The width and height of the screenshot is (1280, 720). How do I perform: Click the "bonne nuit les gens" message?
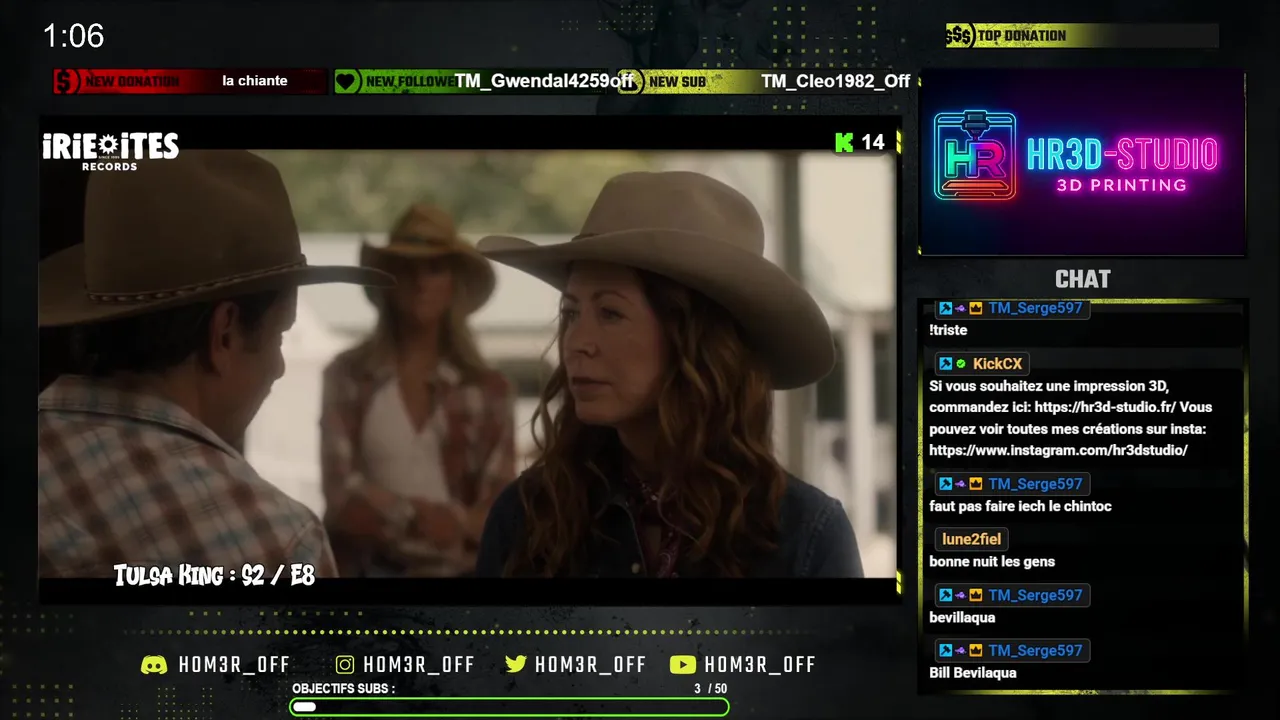(992, 562)
